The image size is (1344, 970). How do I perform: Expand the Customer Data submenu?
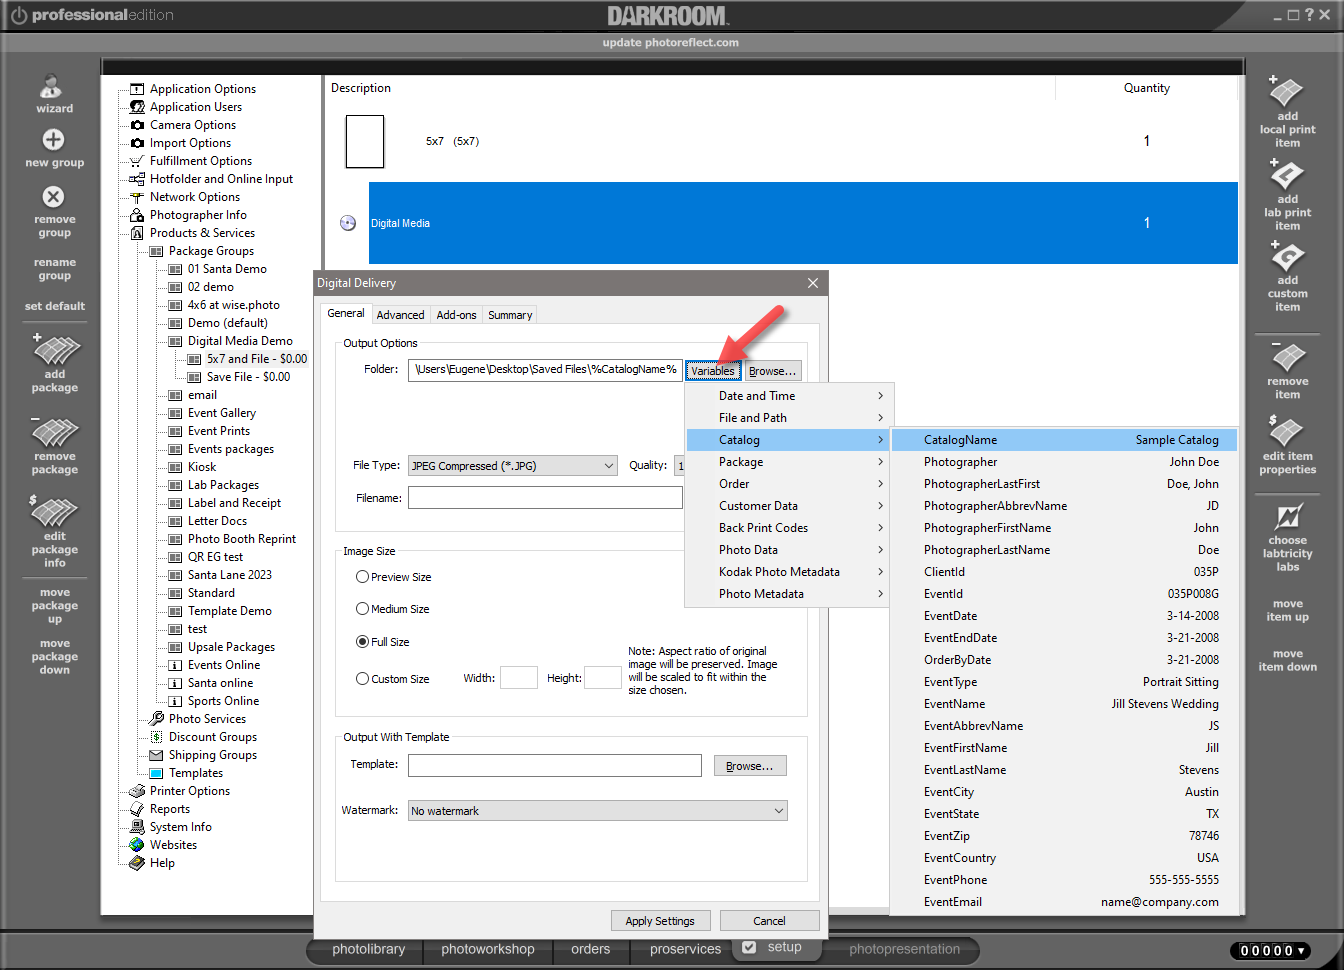pyautogui.click(x=787, y=506)
